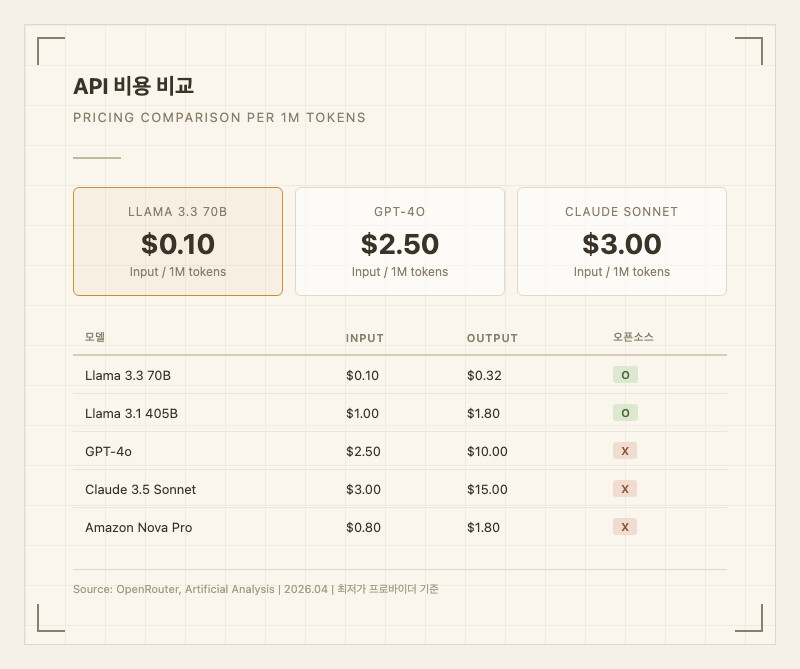The width and height of the screenshot is (800, 669).
Task: Click the top-left corner bracket mark
Action: (x=49, y=49)
